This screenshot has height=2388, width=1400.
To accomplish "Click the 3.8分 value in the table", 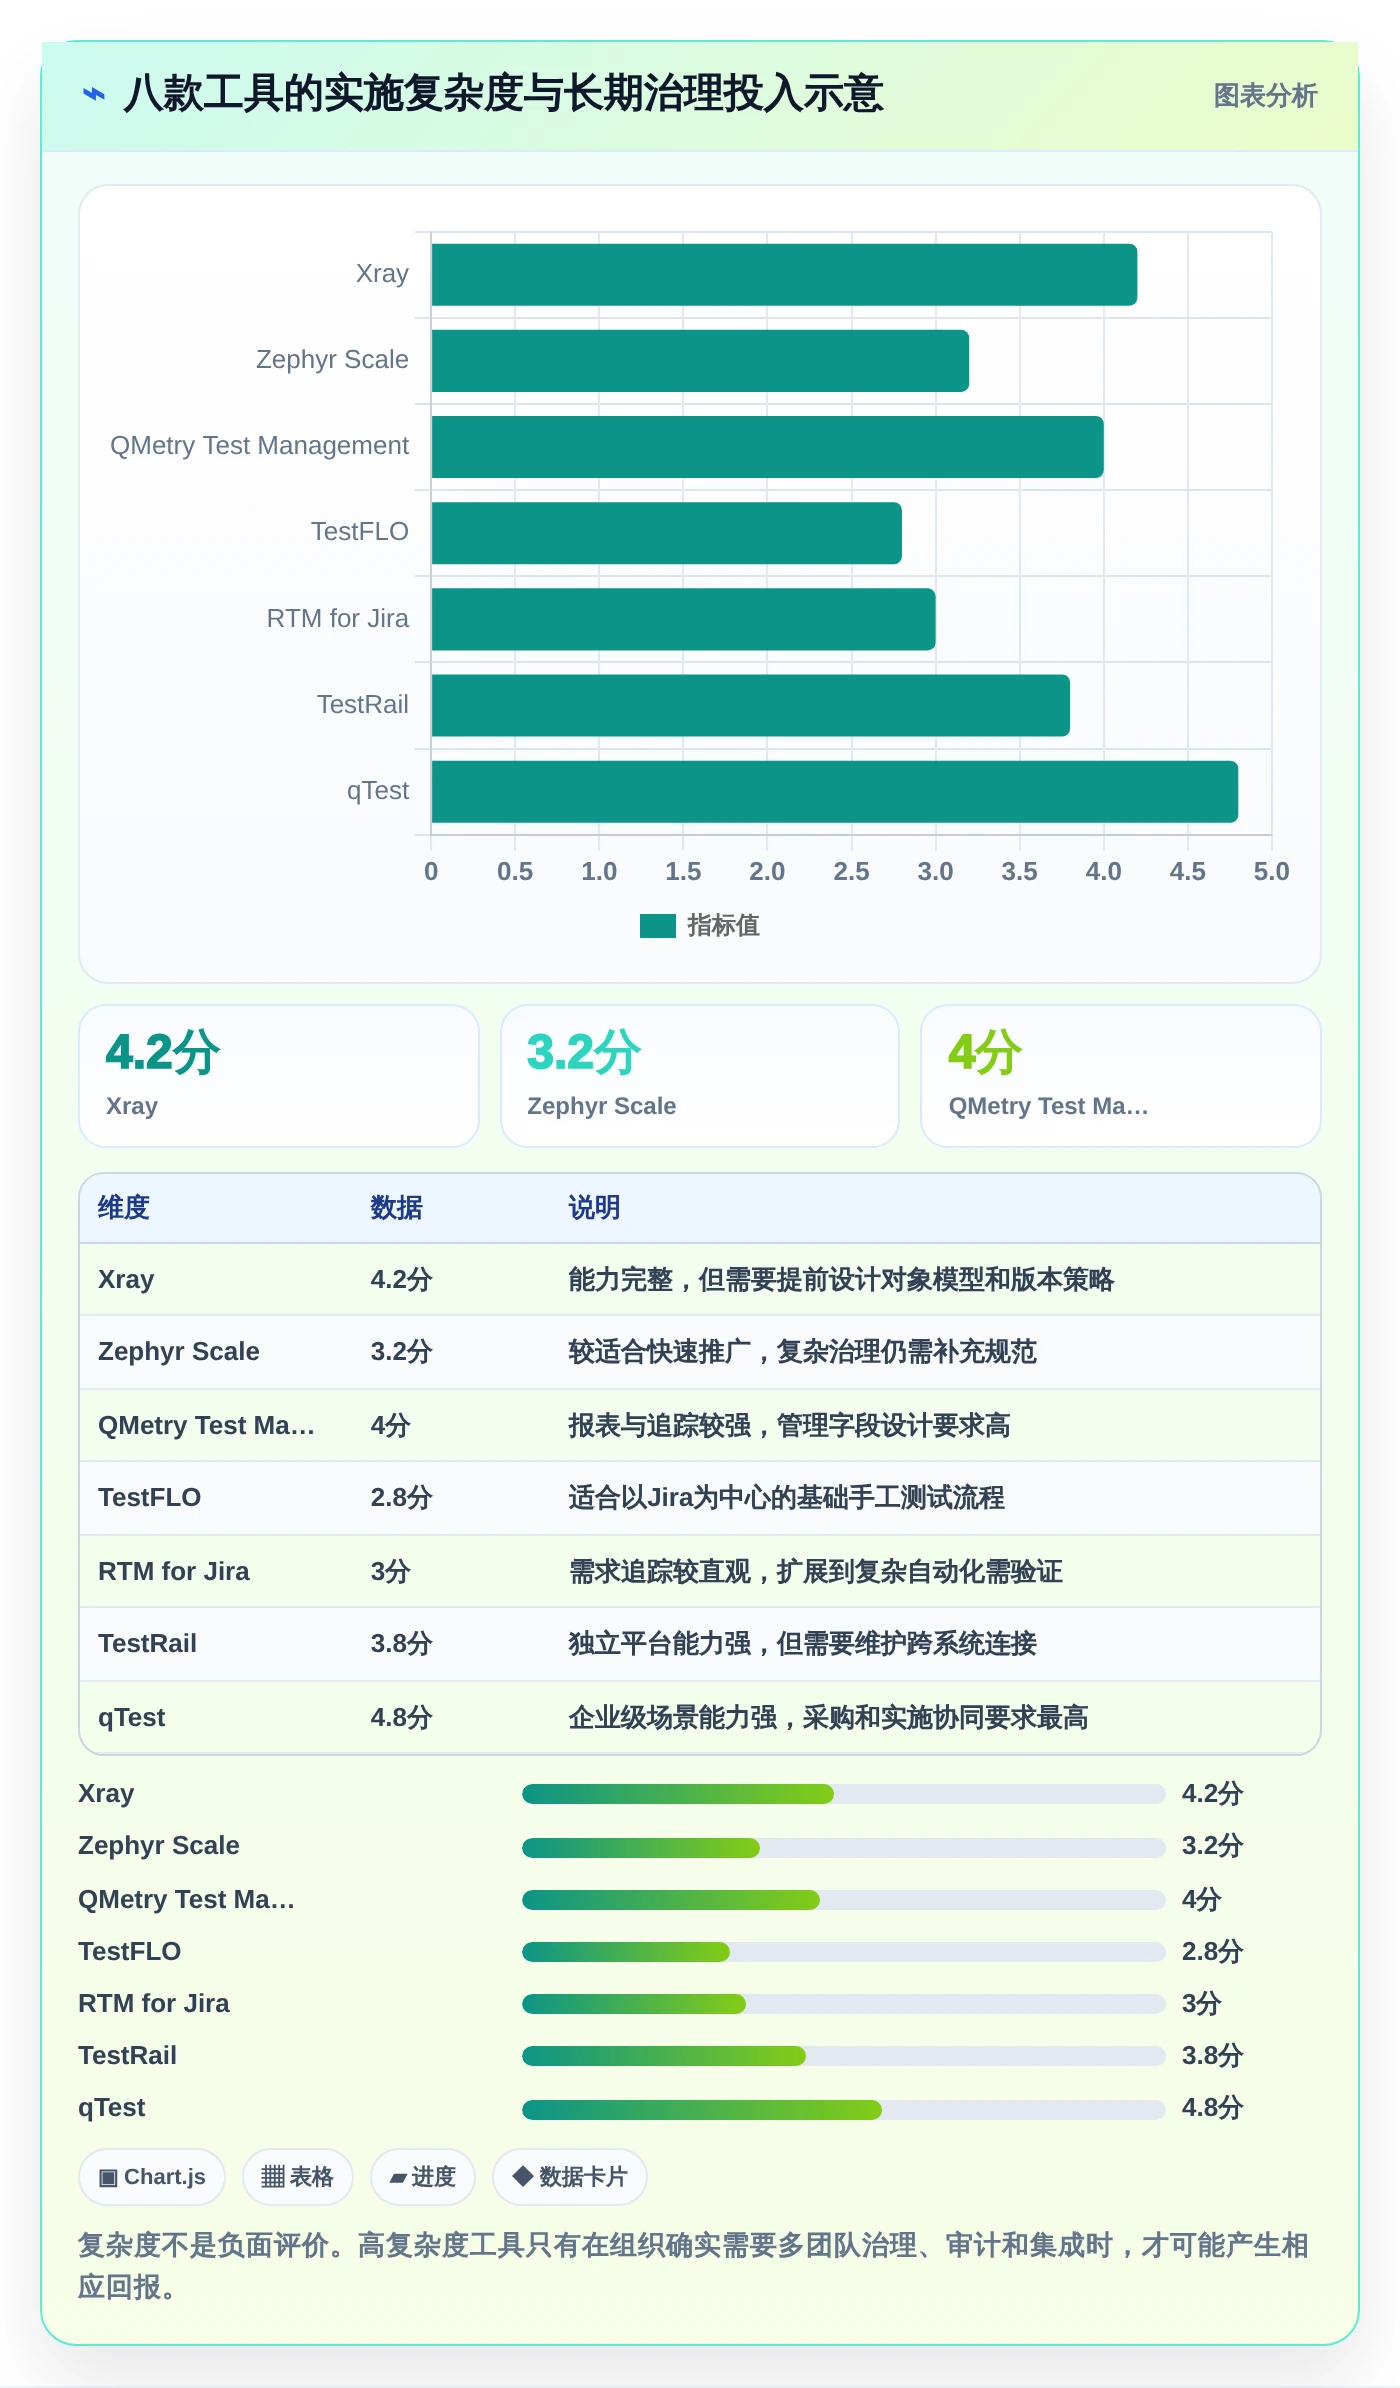I will pos(401,1643).
